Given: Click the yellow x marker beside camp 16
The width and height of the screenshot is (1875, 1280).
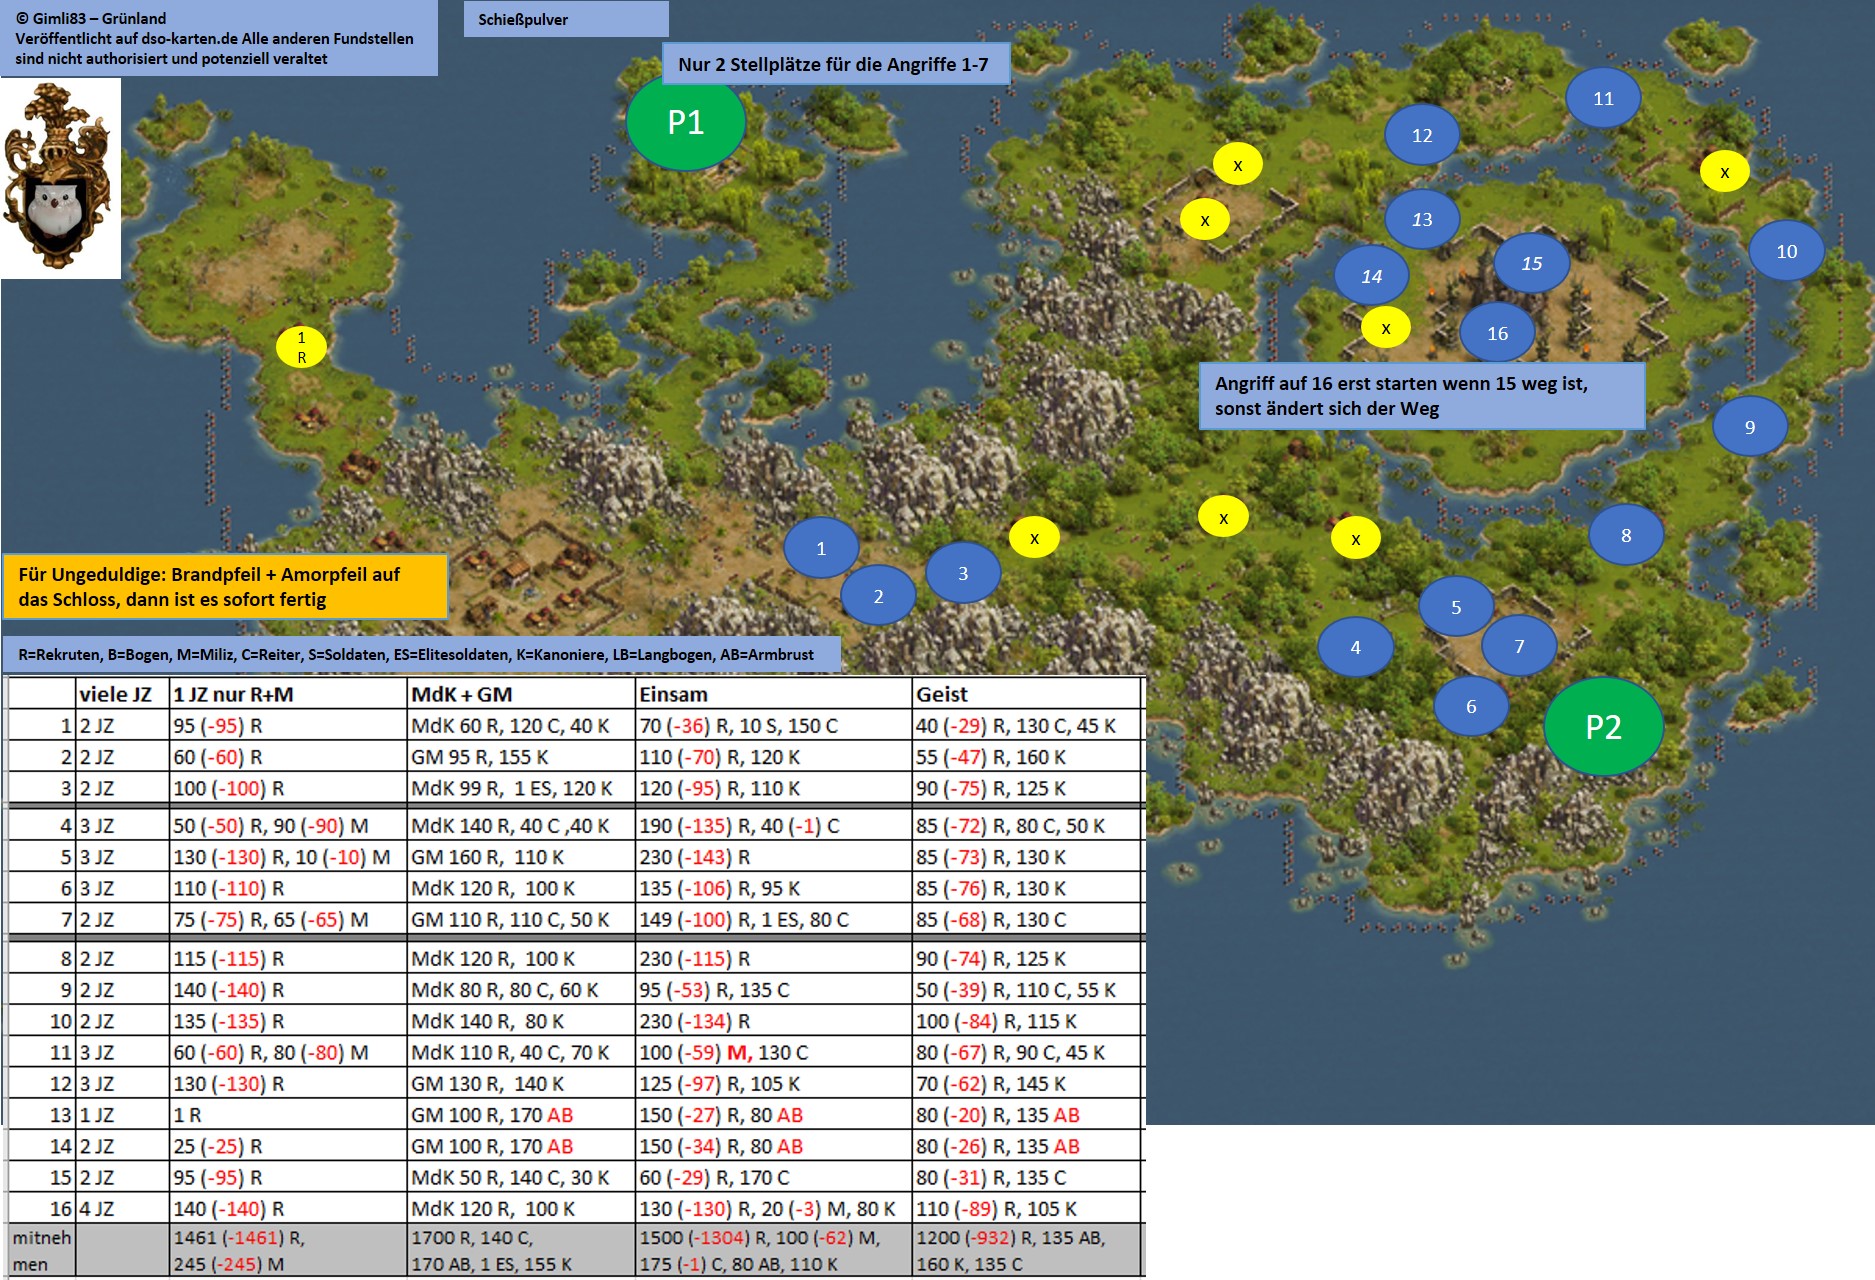Looking at the screenshot, I should (x=1385, y=328).
